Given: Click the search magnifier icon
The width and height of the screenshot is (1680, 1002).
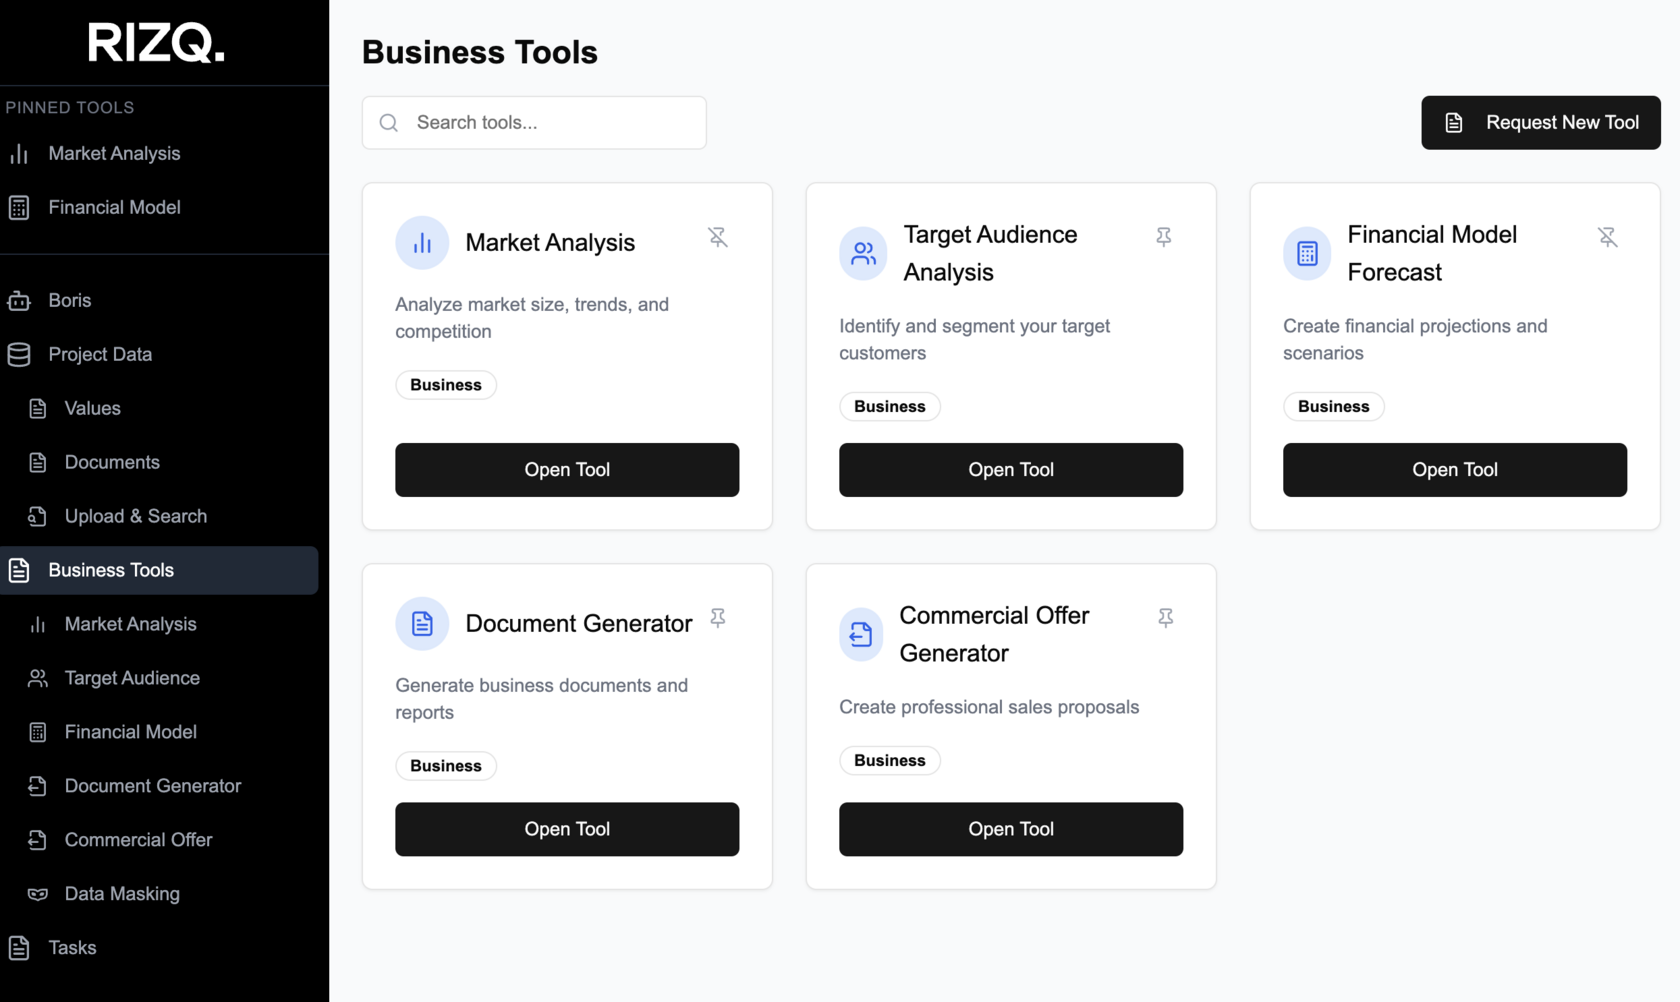Looking at the screenshot, I should coord(389,123).
